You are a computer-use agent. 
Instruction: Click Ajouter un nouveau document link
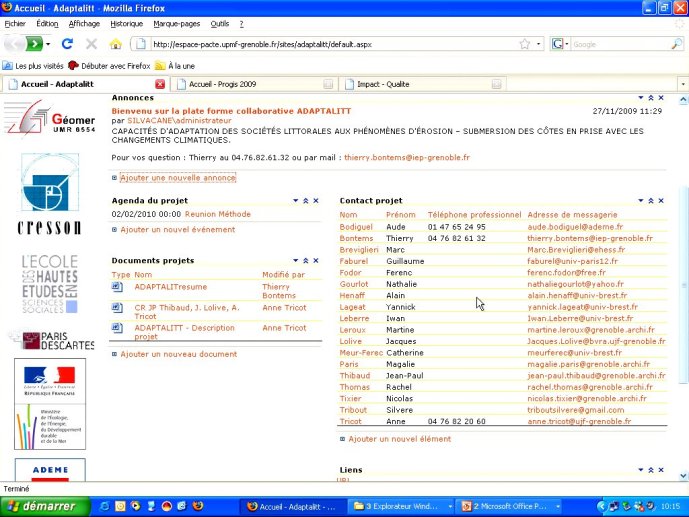(178, 354)
